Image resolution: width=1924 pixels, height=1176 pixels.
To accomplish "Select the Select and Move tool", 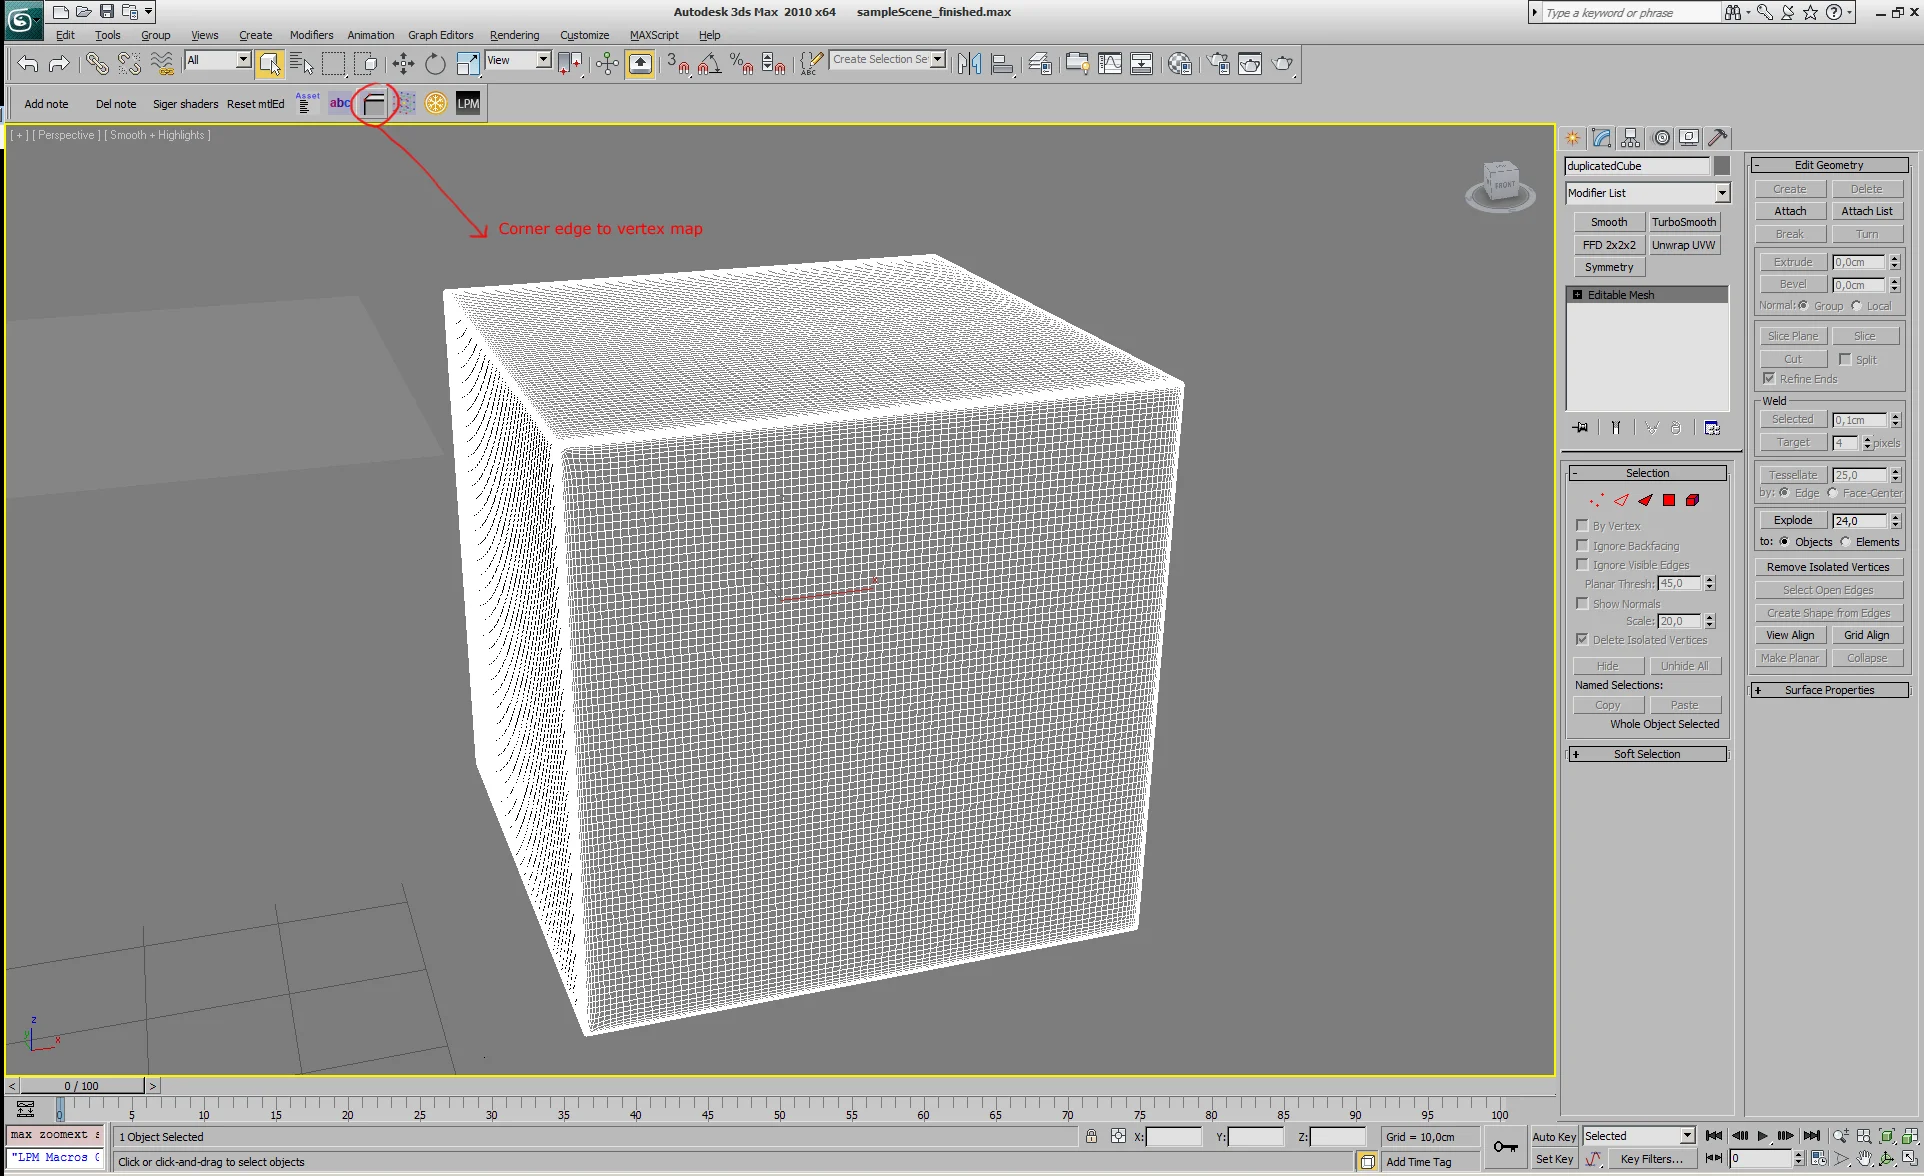I will (403, 64).
